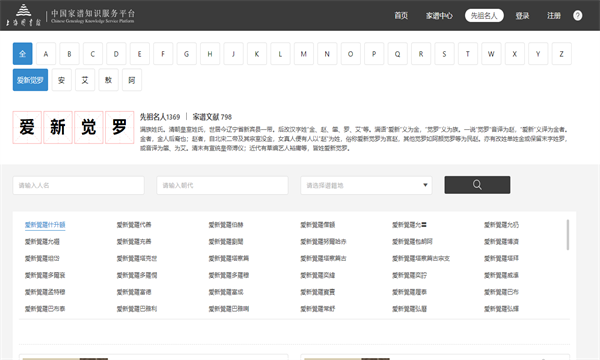
Task: Filter surnames by letter J
Action: tap(233, 54)
